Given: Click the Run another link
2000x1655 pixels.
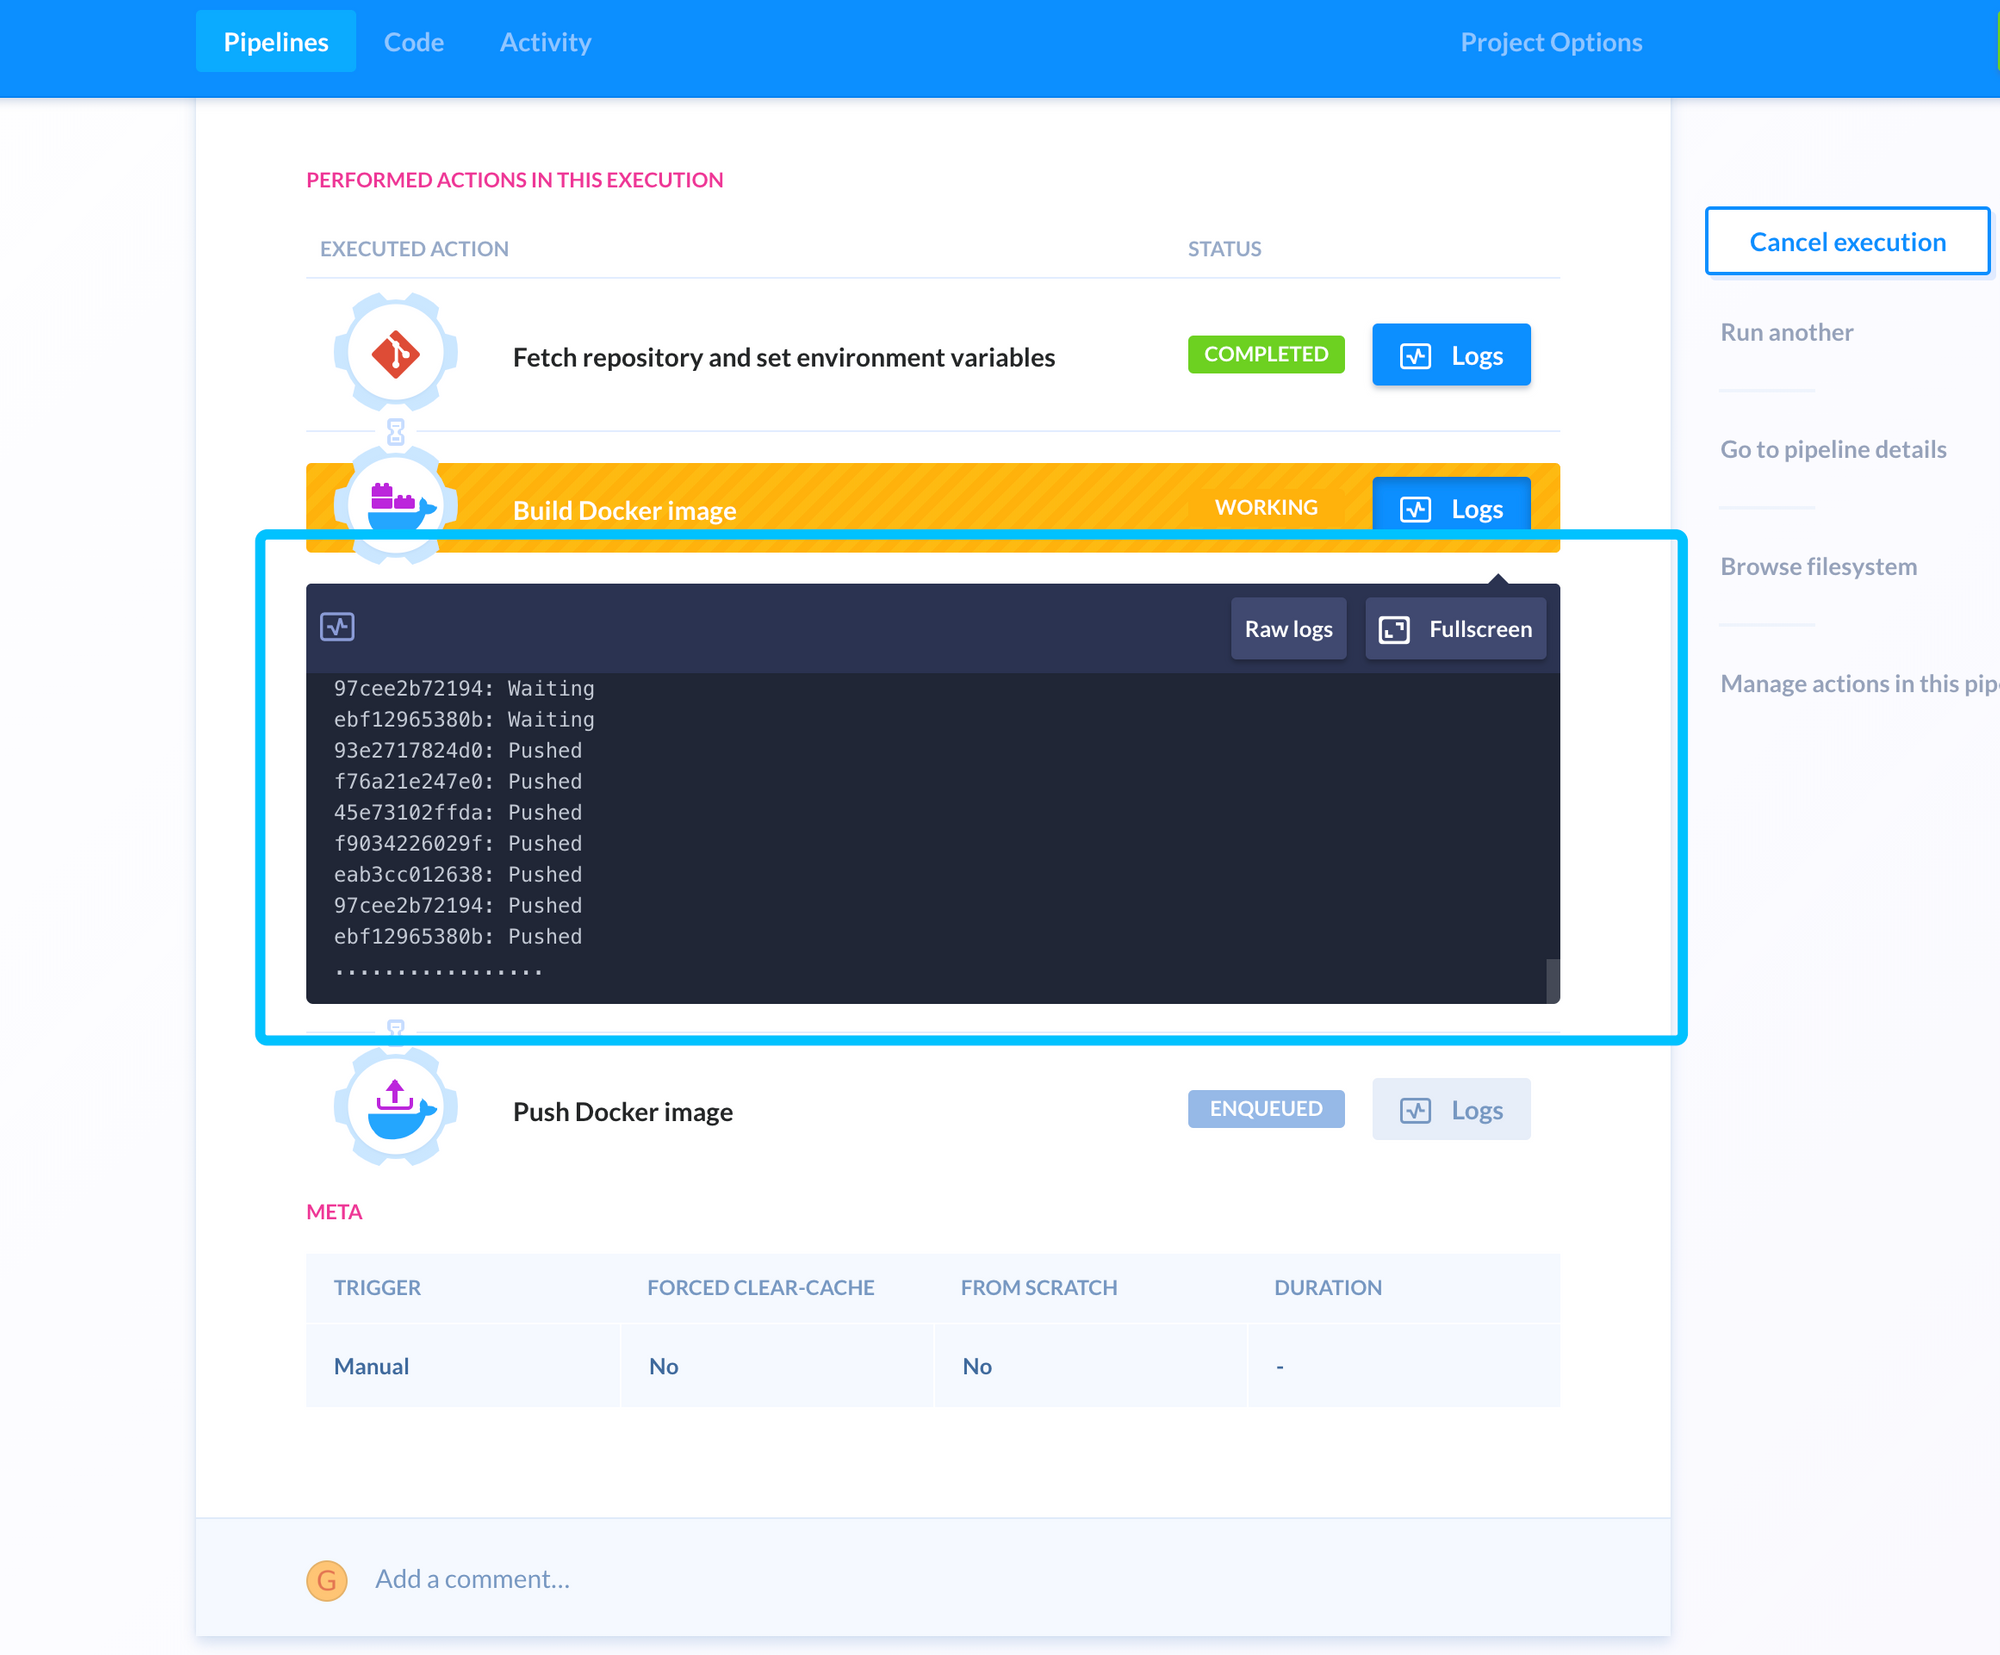Looking at the screenshot, I should (1786, 332).
